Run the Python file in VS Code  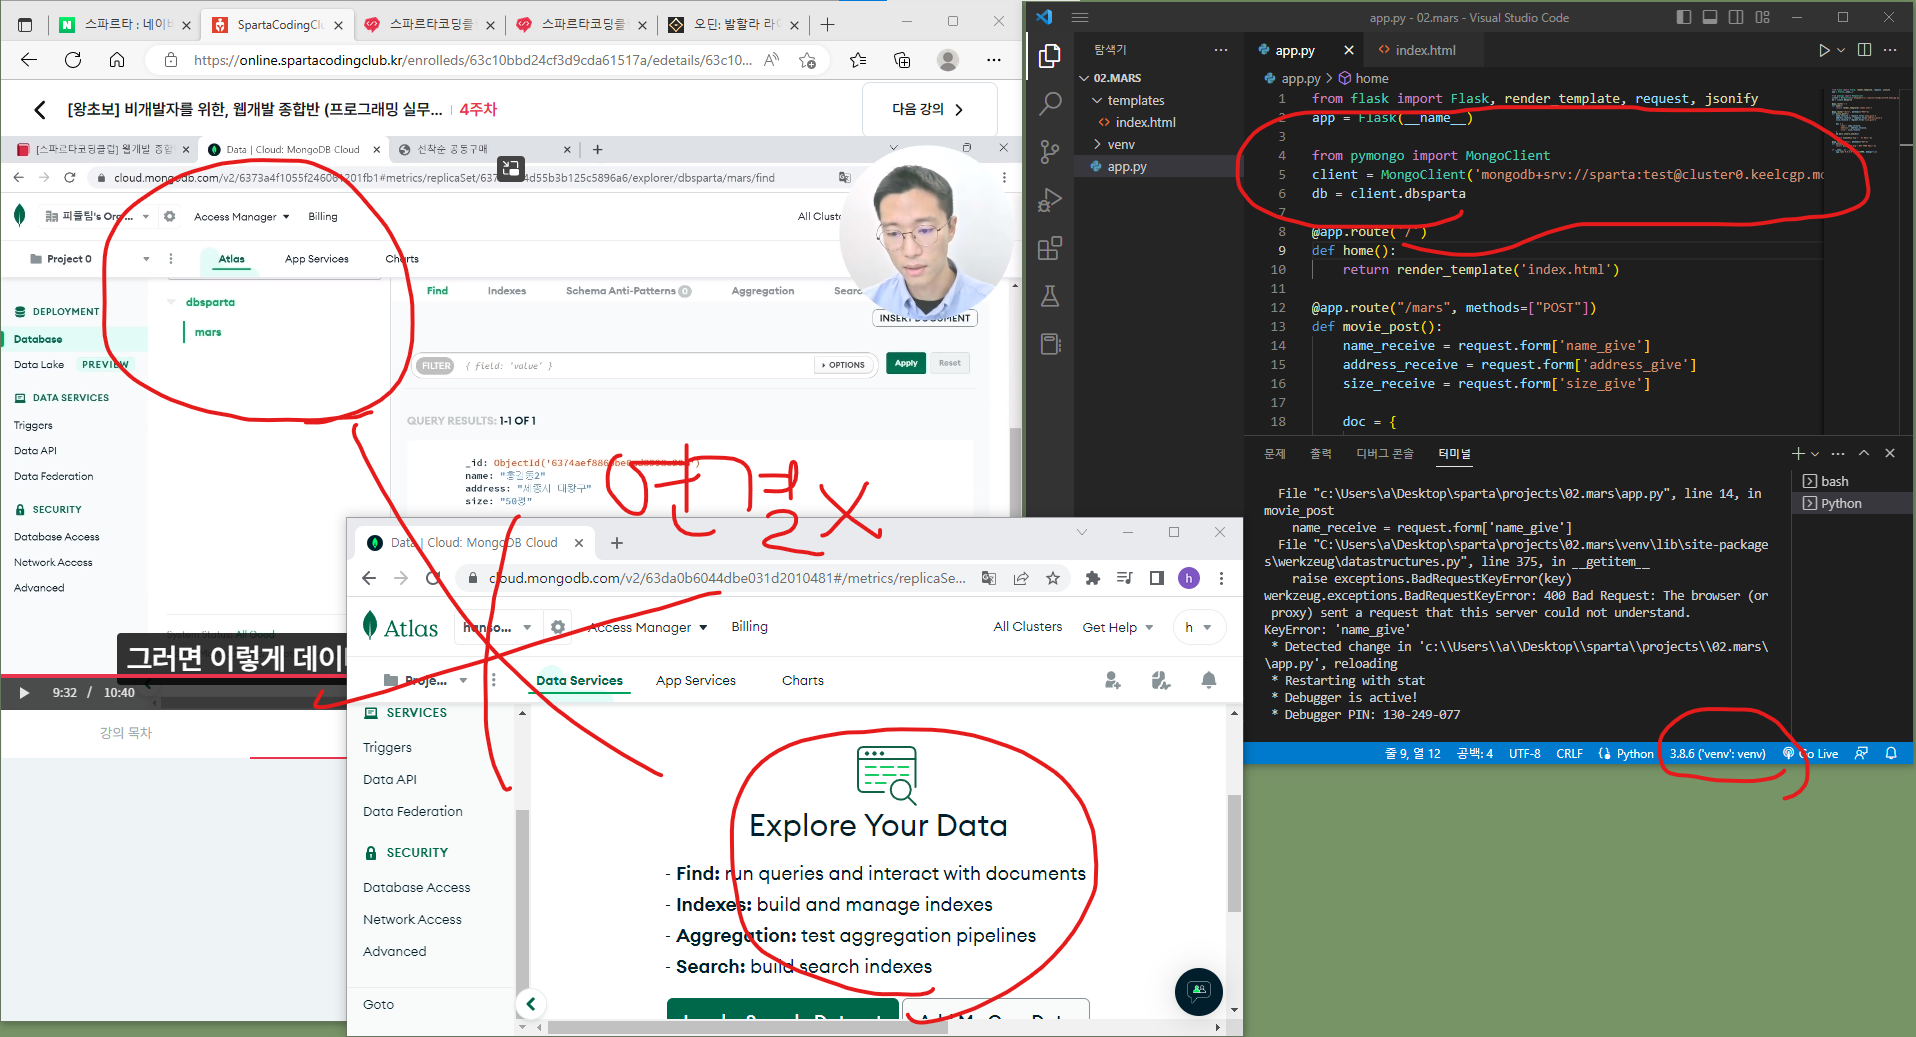(1823, 50)
